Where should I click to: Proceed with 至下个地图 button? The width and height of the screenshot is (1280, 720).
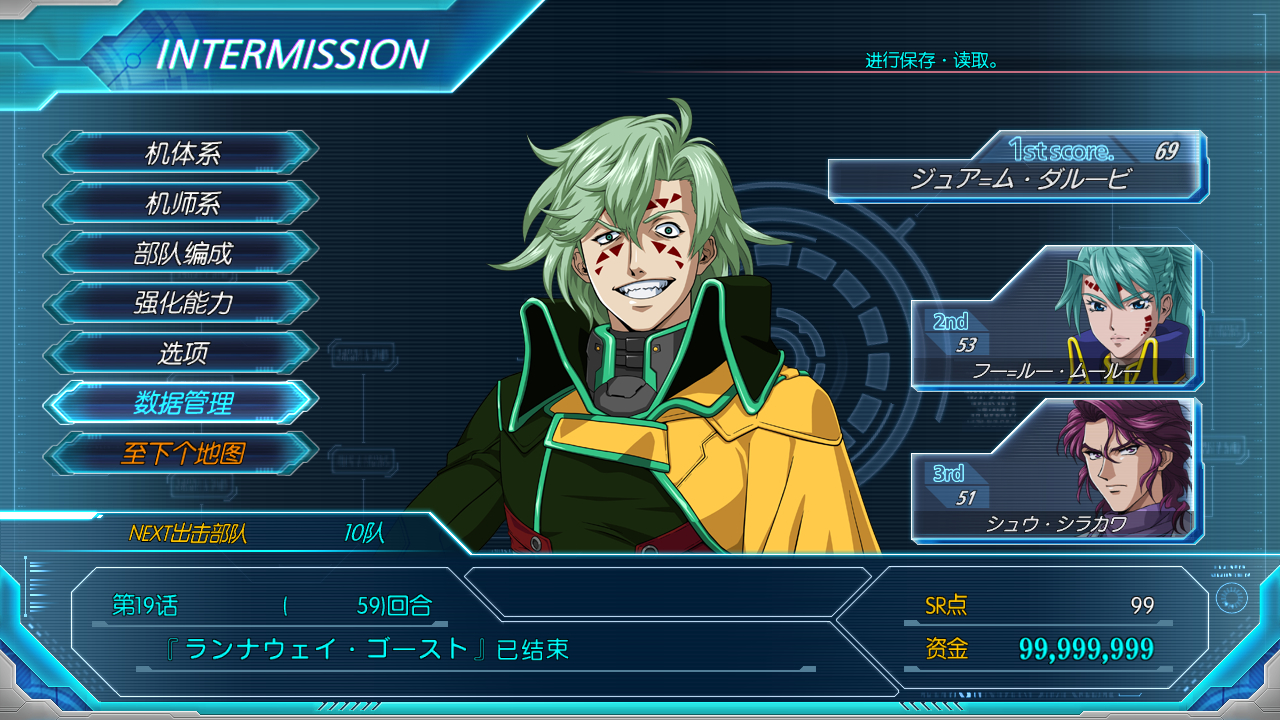[181, 453]
